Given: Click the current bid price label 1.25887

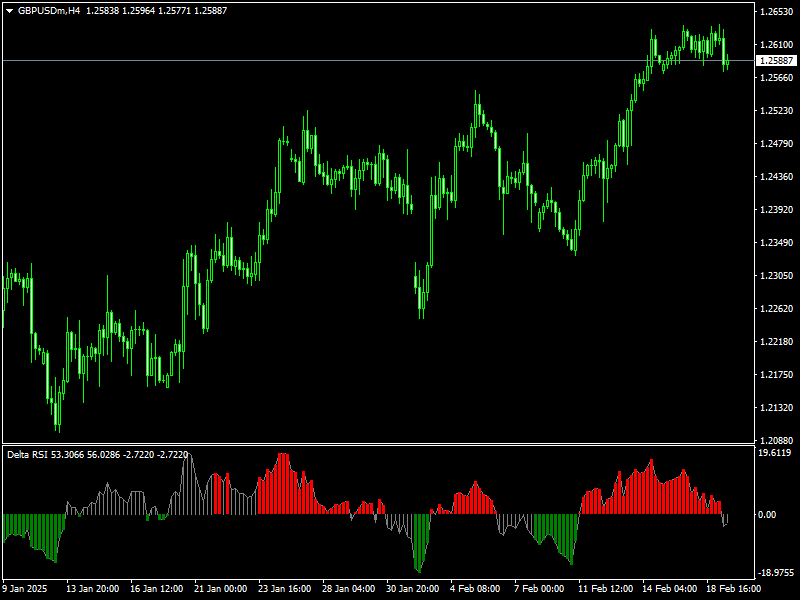Looking at the screenshot, I should (x=774, y=60).
